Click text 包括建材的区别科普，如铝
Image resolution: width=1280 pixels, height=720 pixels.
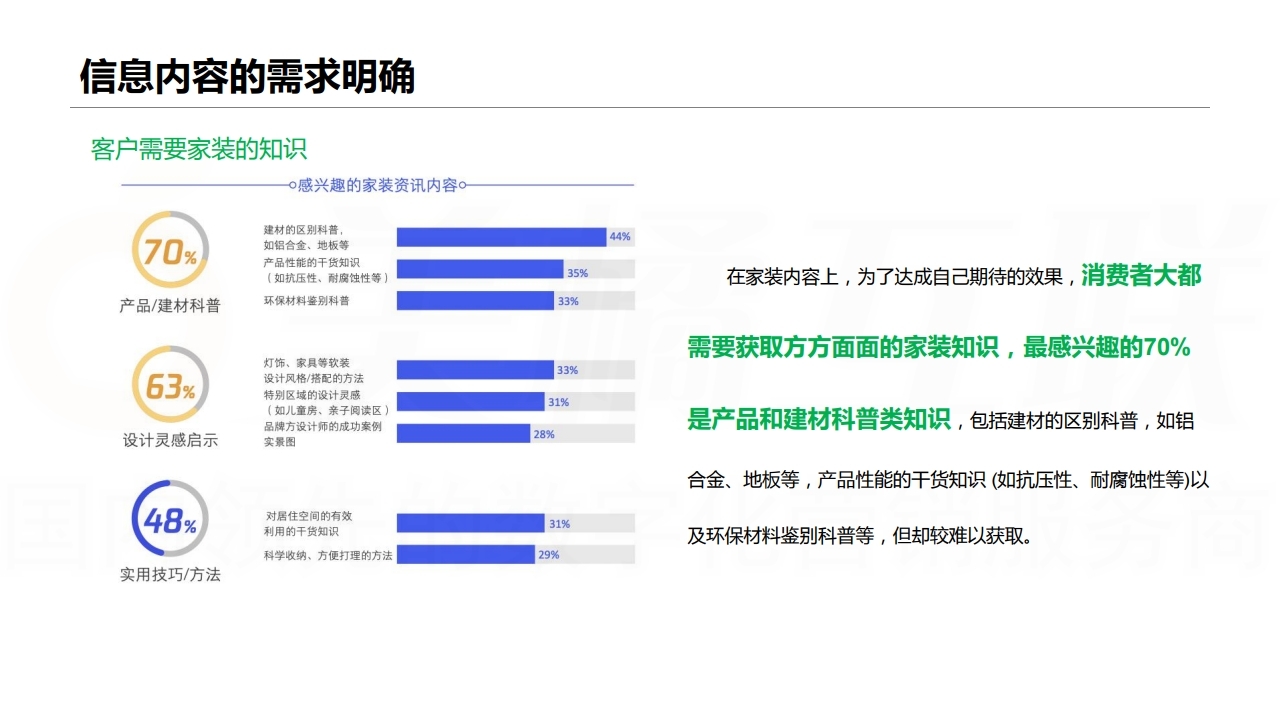[1082, 421]
